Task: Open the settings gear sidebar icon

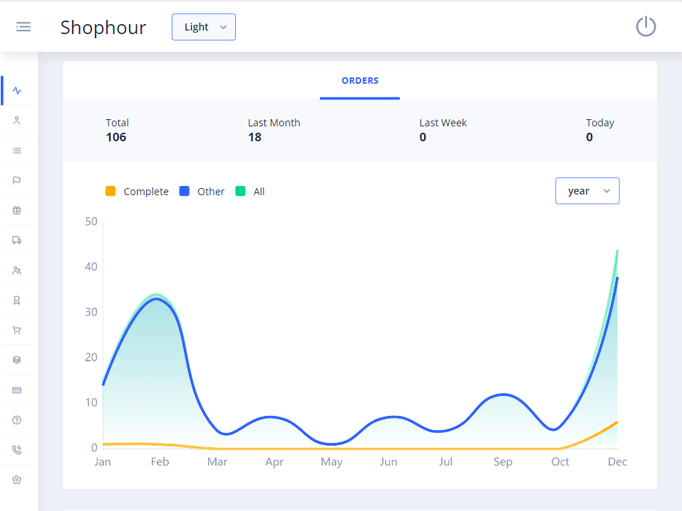Action: pos(17,480)
